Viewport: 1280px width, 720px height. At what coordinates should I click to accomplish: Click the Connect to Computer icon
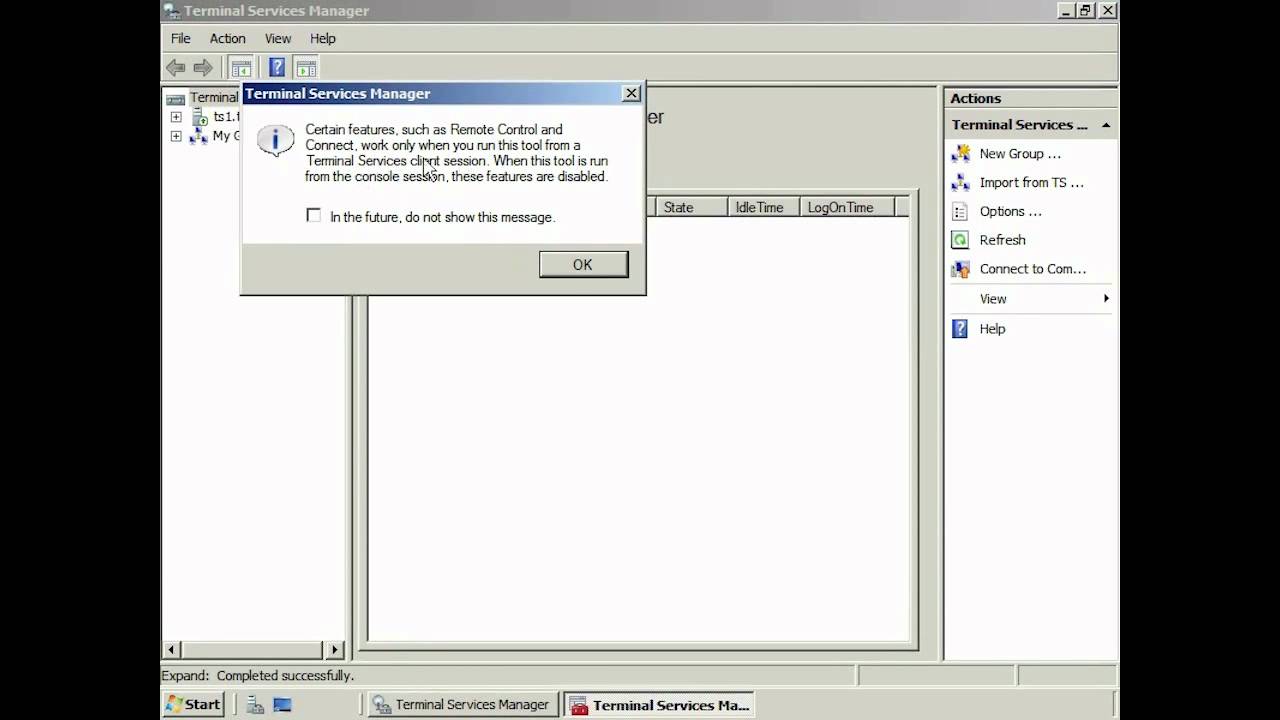pos(960,269)
